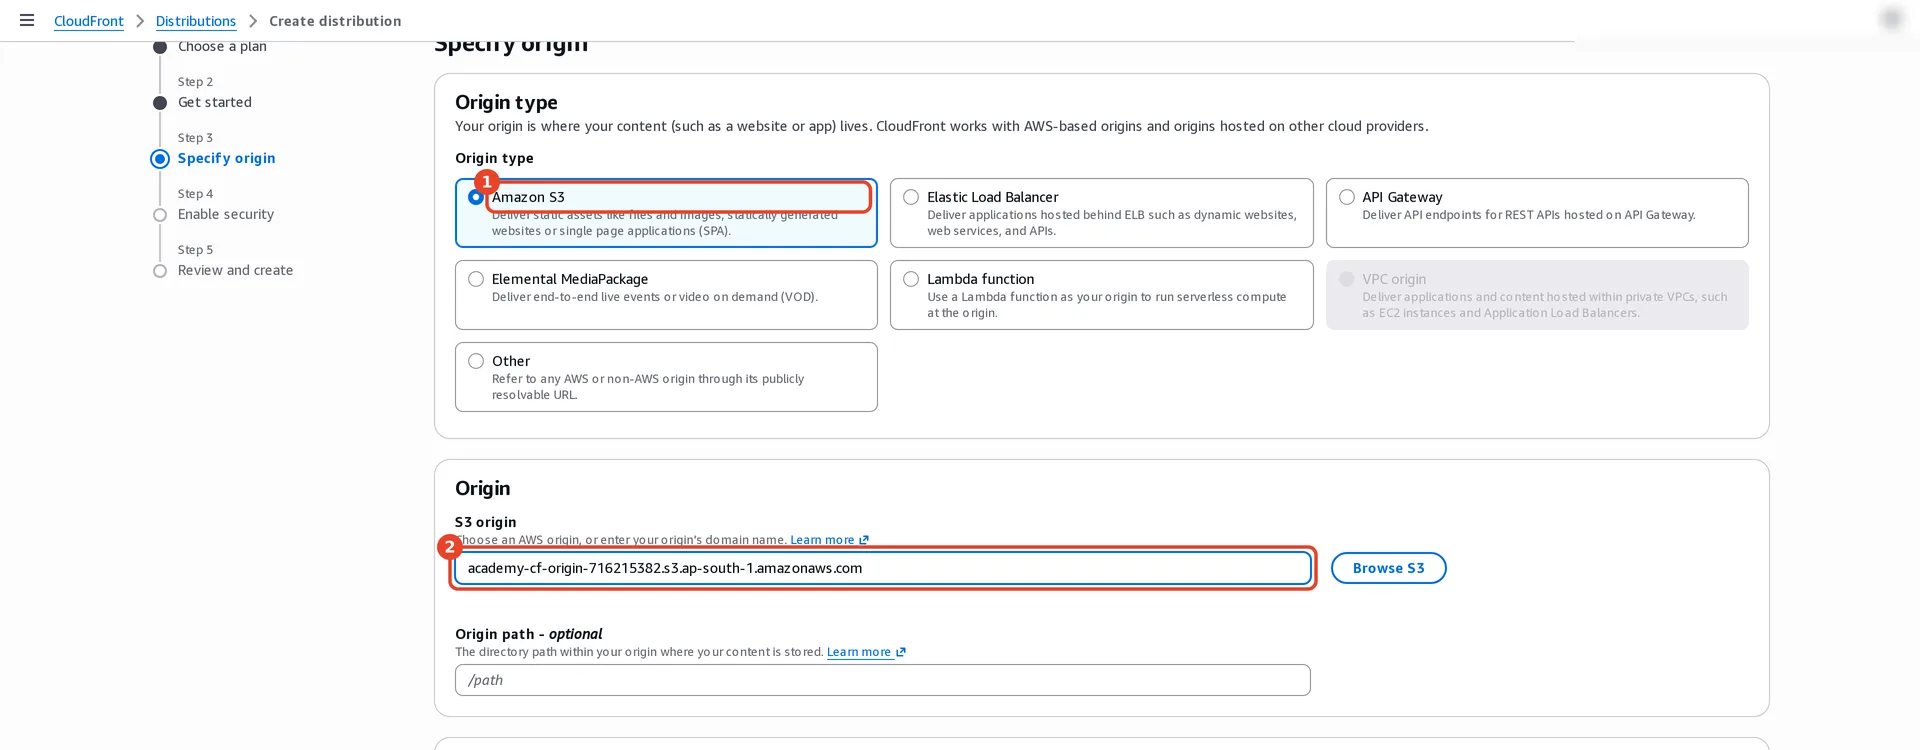Click the blurred account icon in header

1890,19
